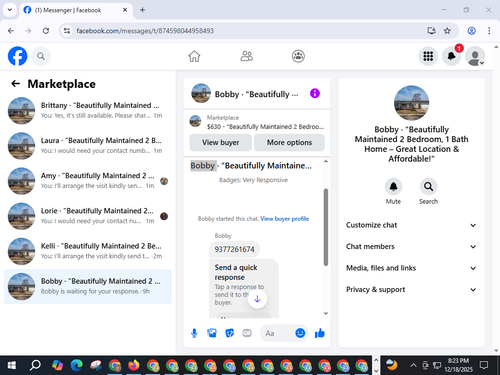This screenshot has width=500, height=375.
Task: Open Kelli's conversation
Action: click(88, 251)
